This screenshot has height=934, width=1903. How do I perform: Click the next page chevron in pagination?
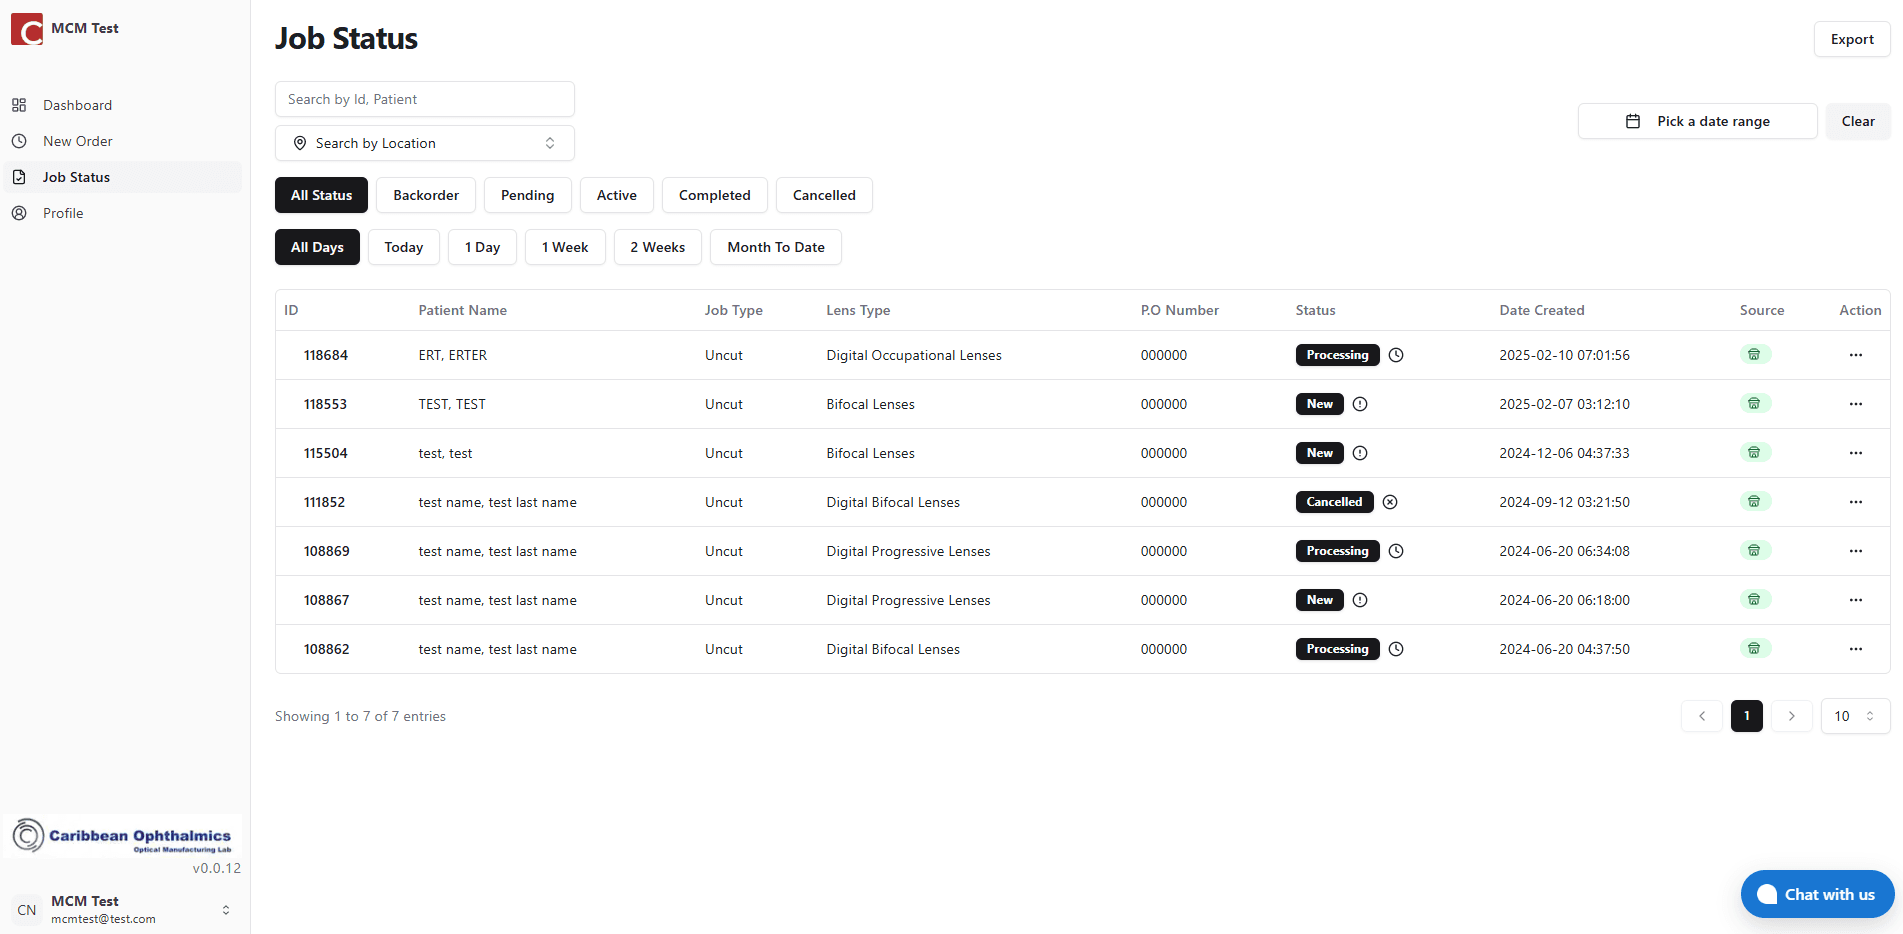[x=1791, y=716]
